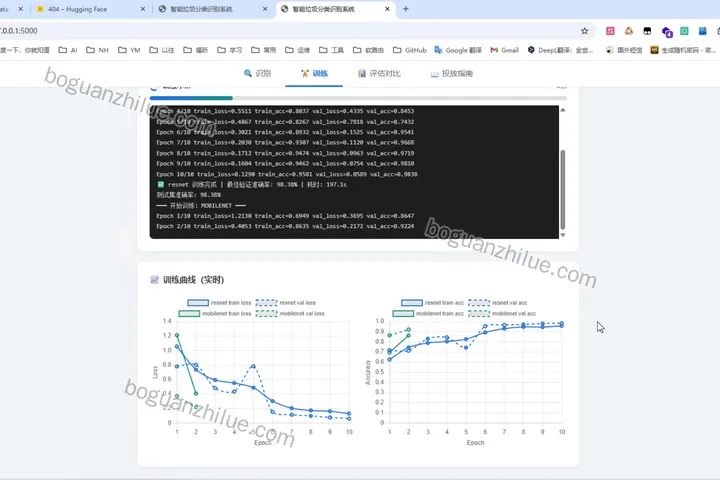
Task: Open the 学习 bookmark folder
Action: 229,50
